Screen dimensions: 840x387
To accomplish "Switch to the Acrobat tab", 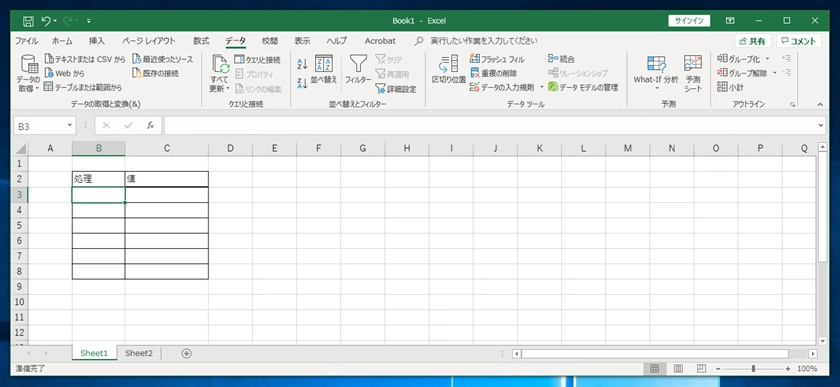I will coord(380,41).
